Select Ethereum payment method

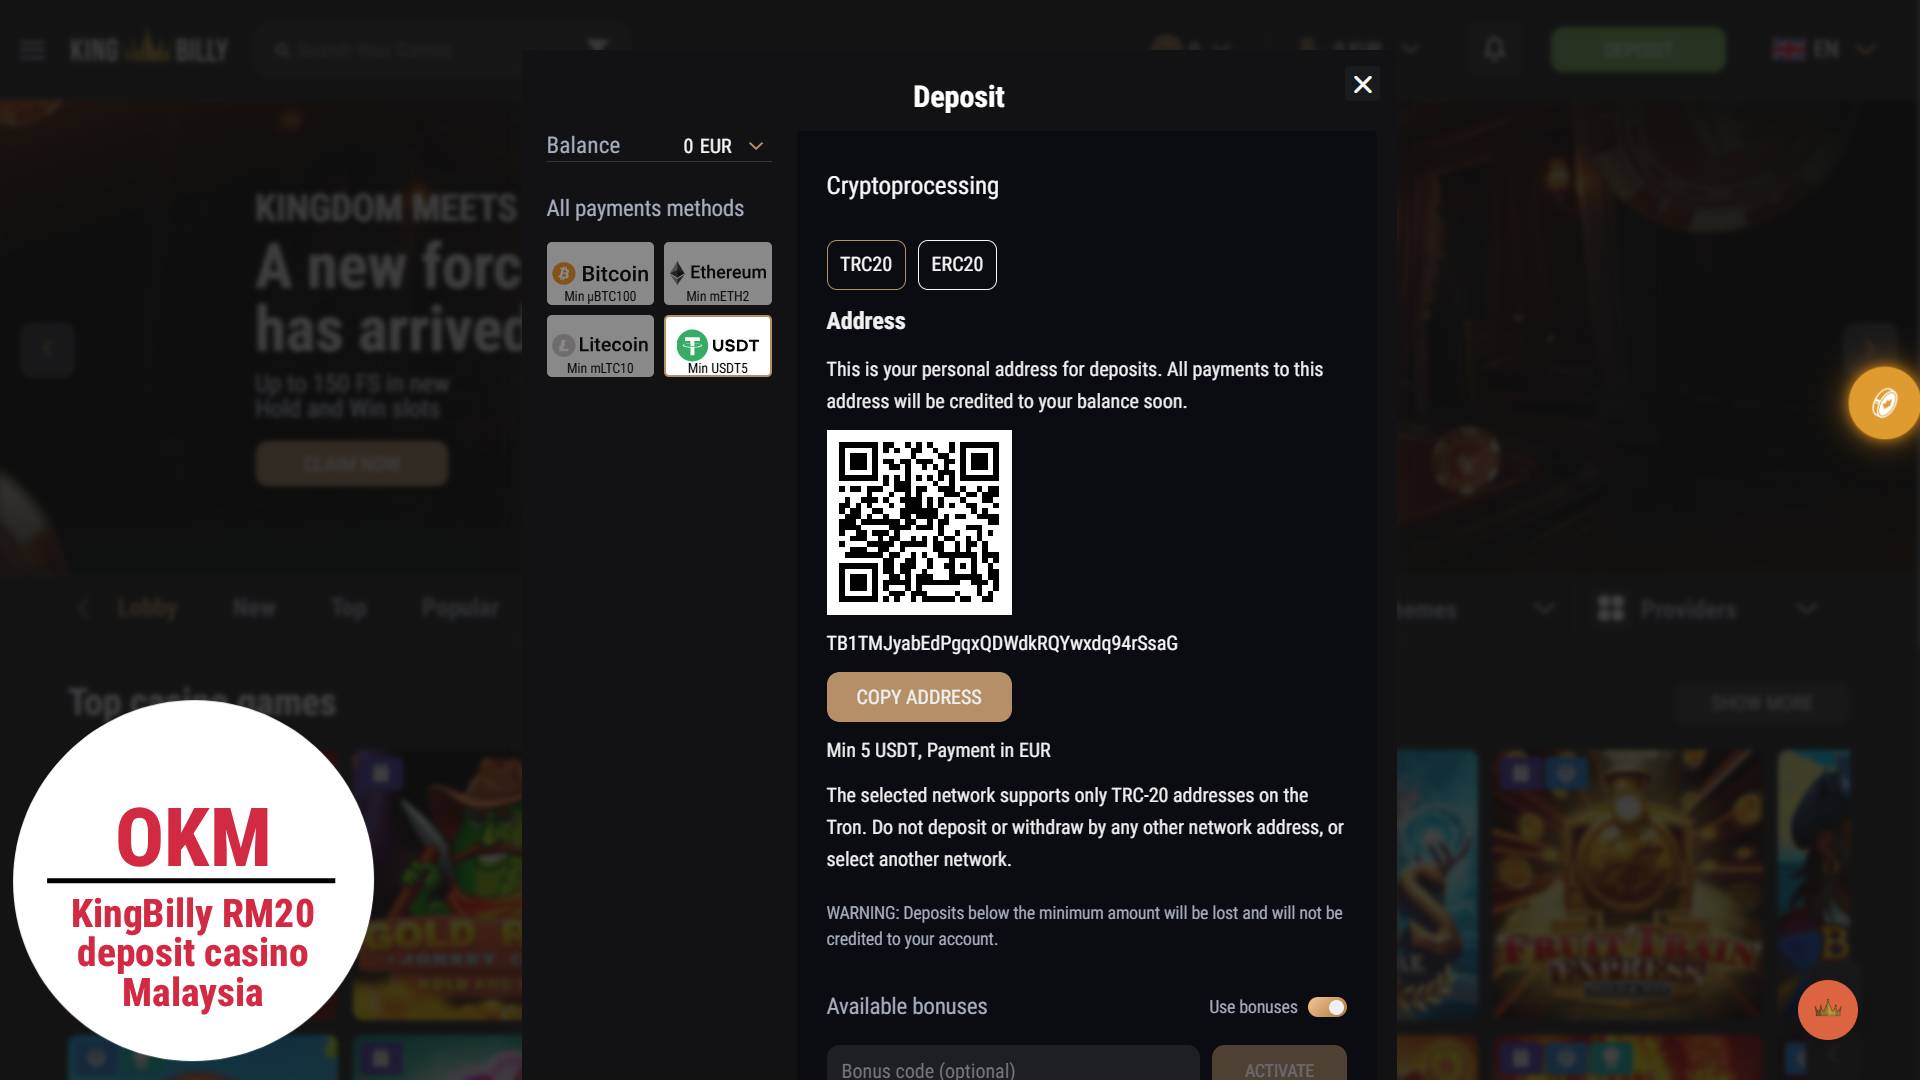pyautogui.click(x=718, y=273)
